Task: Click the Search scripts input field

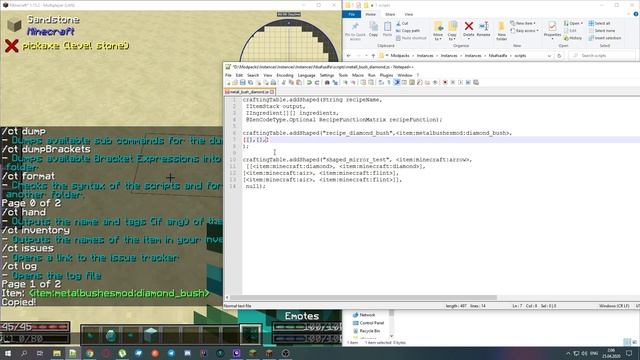Action: [x=603, y=56]
